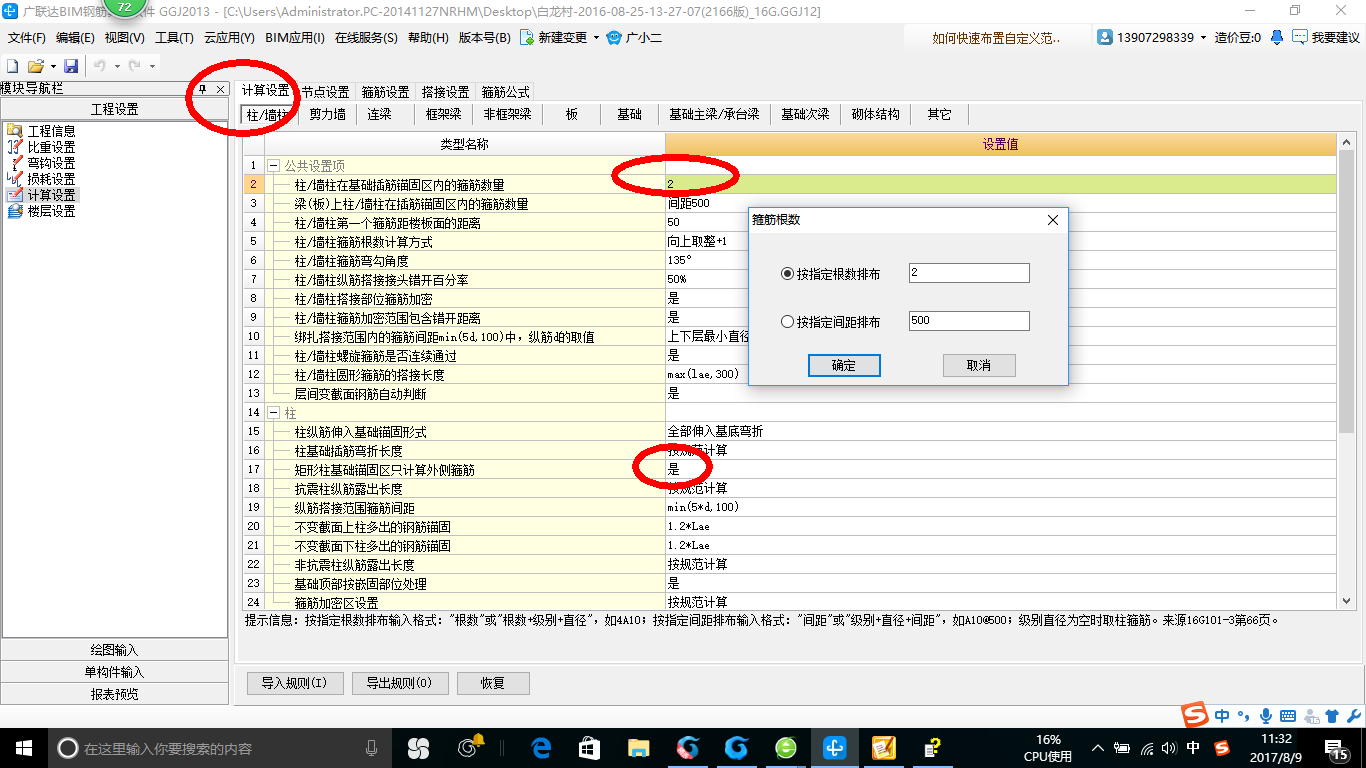Open the 工具(T) menu
1366x768 pixels.
[x=174, y=38]
